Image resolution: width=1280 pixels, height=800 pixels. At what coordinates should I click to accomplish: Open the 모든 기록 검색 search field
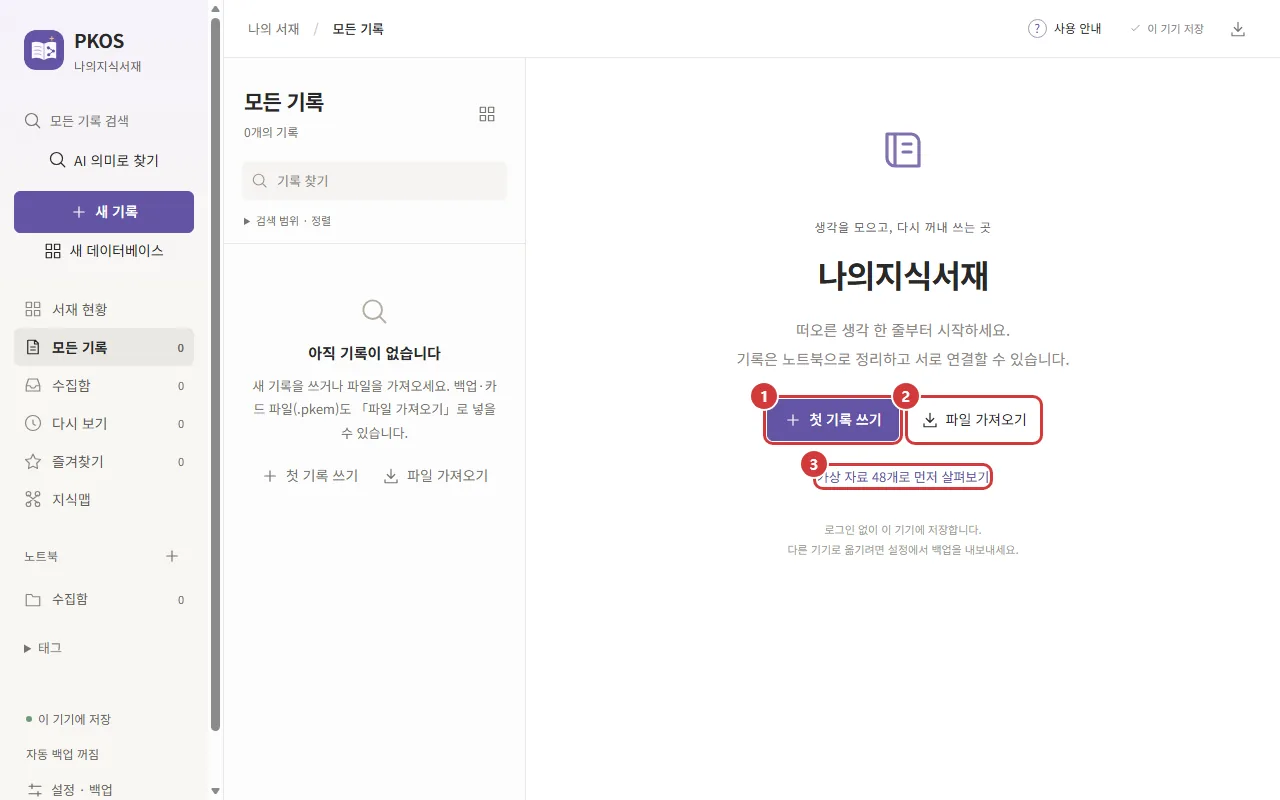point(104,121)
